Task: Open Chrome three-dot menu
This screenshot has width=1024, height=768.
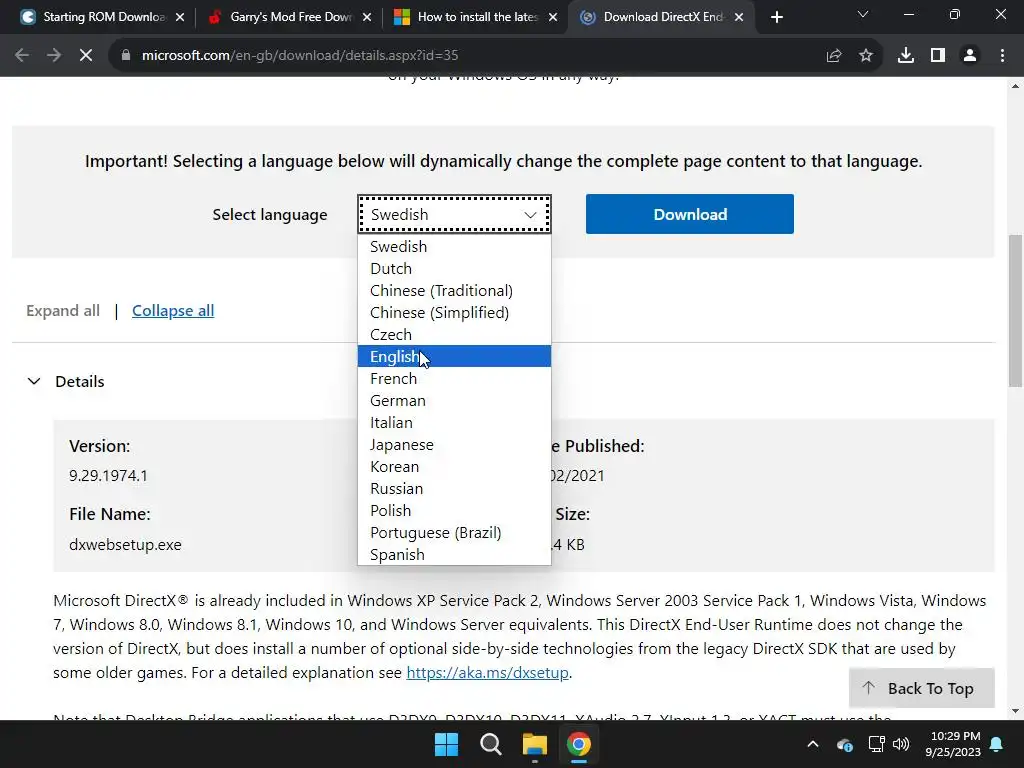Action: [x=1002, y=56]
